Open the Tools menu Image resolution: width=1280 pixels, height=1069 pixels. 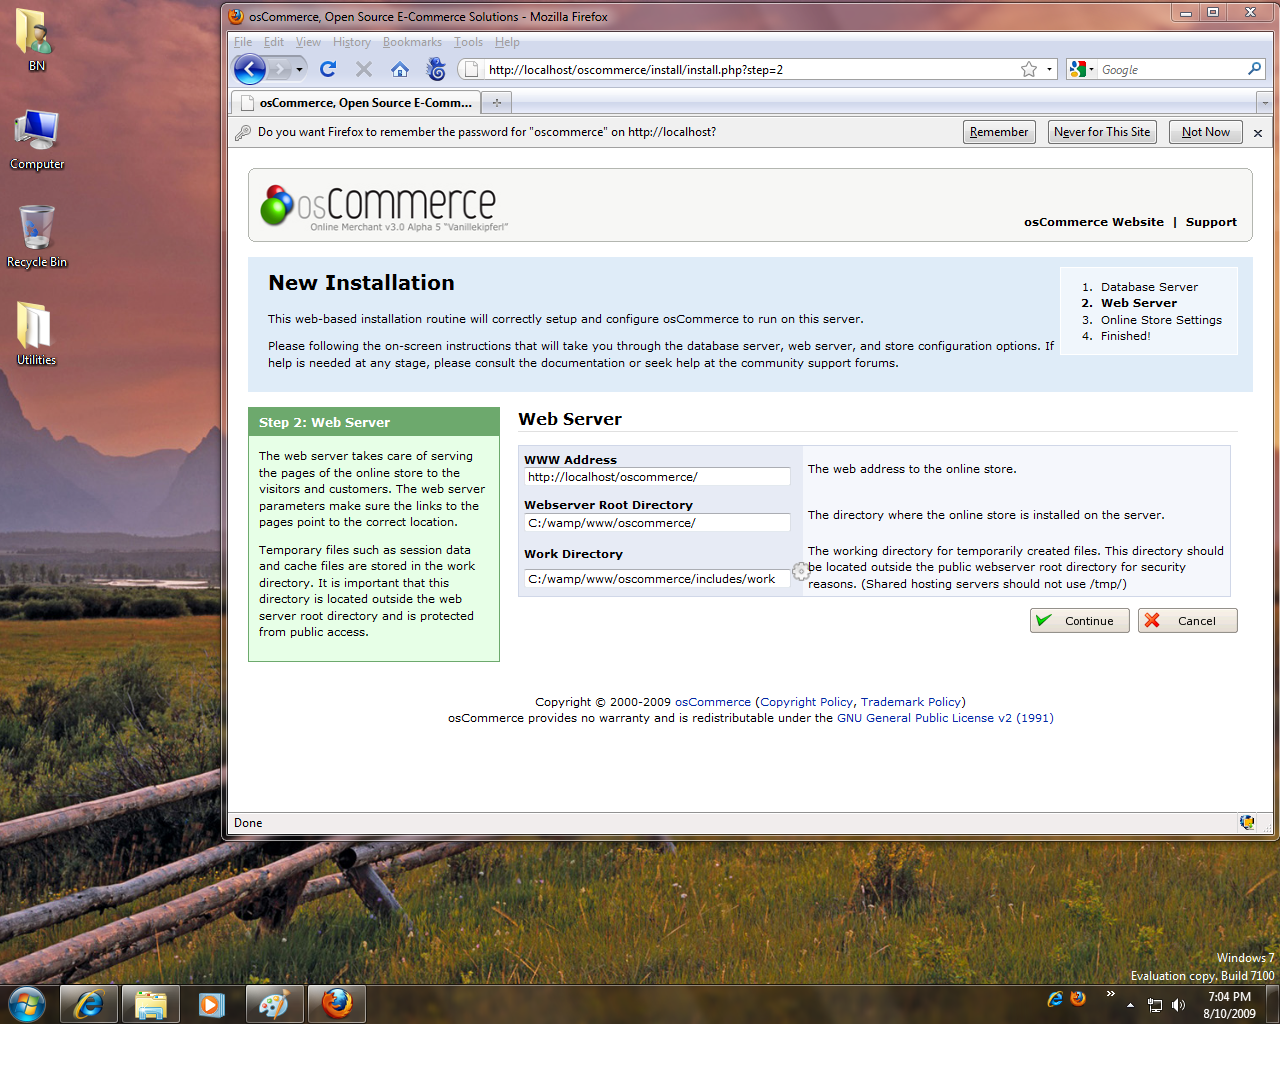point(468,42)
